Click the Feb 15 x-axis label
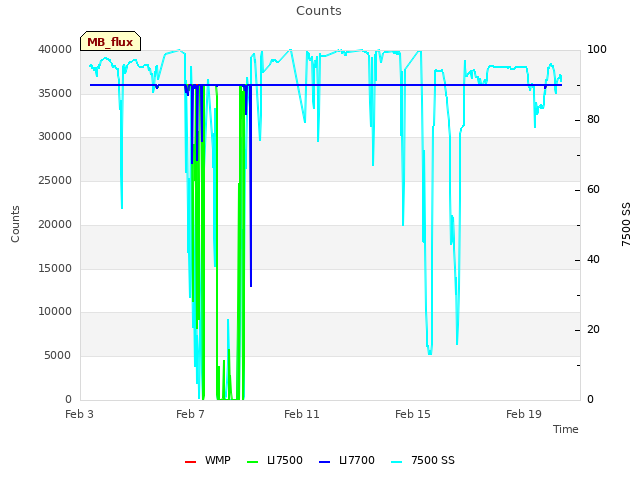640x480 pixels. 413,414
